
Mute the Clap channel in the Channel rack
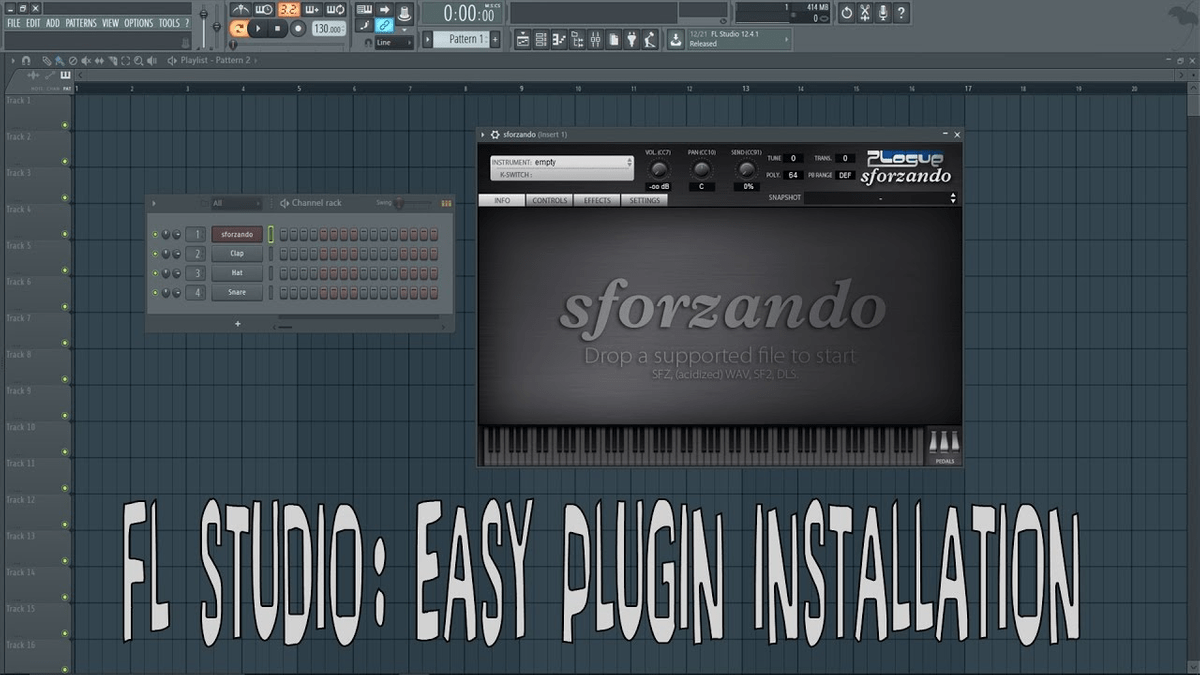pyautogui.click(x=154, y=253)
